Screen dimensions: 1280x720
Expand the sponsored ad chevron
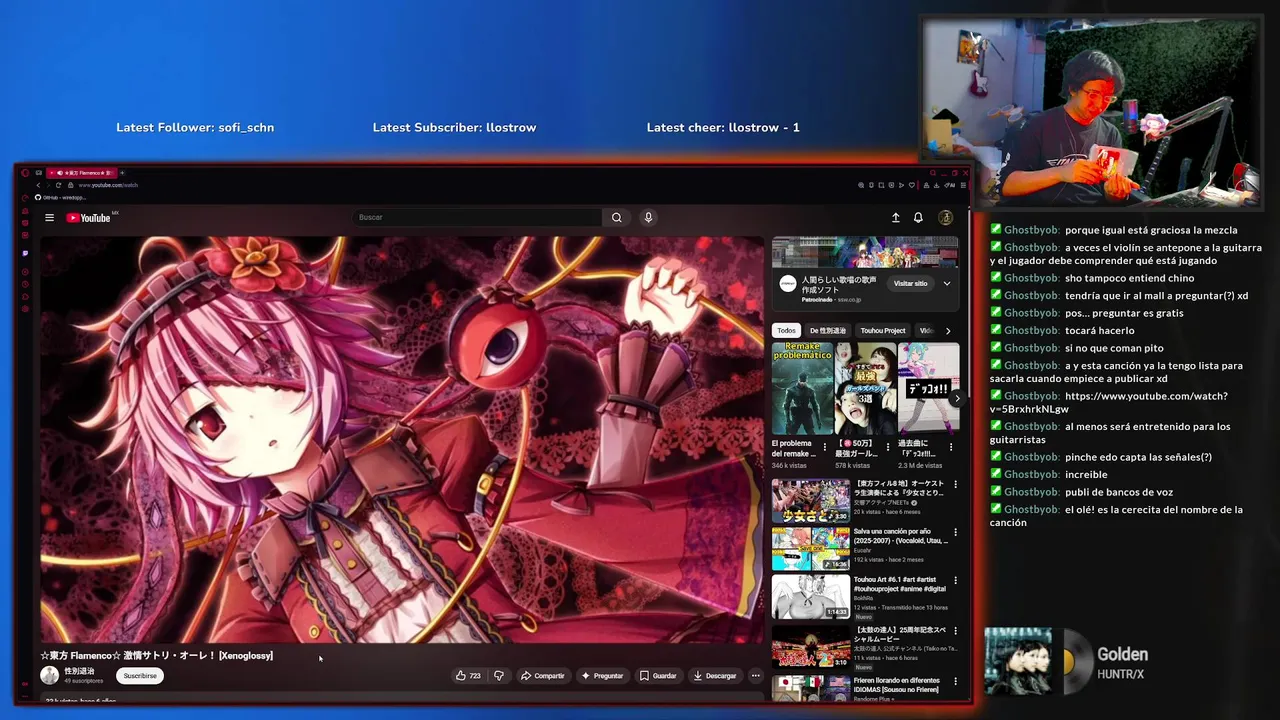[947, 283]
